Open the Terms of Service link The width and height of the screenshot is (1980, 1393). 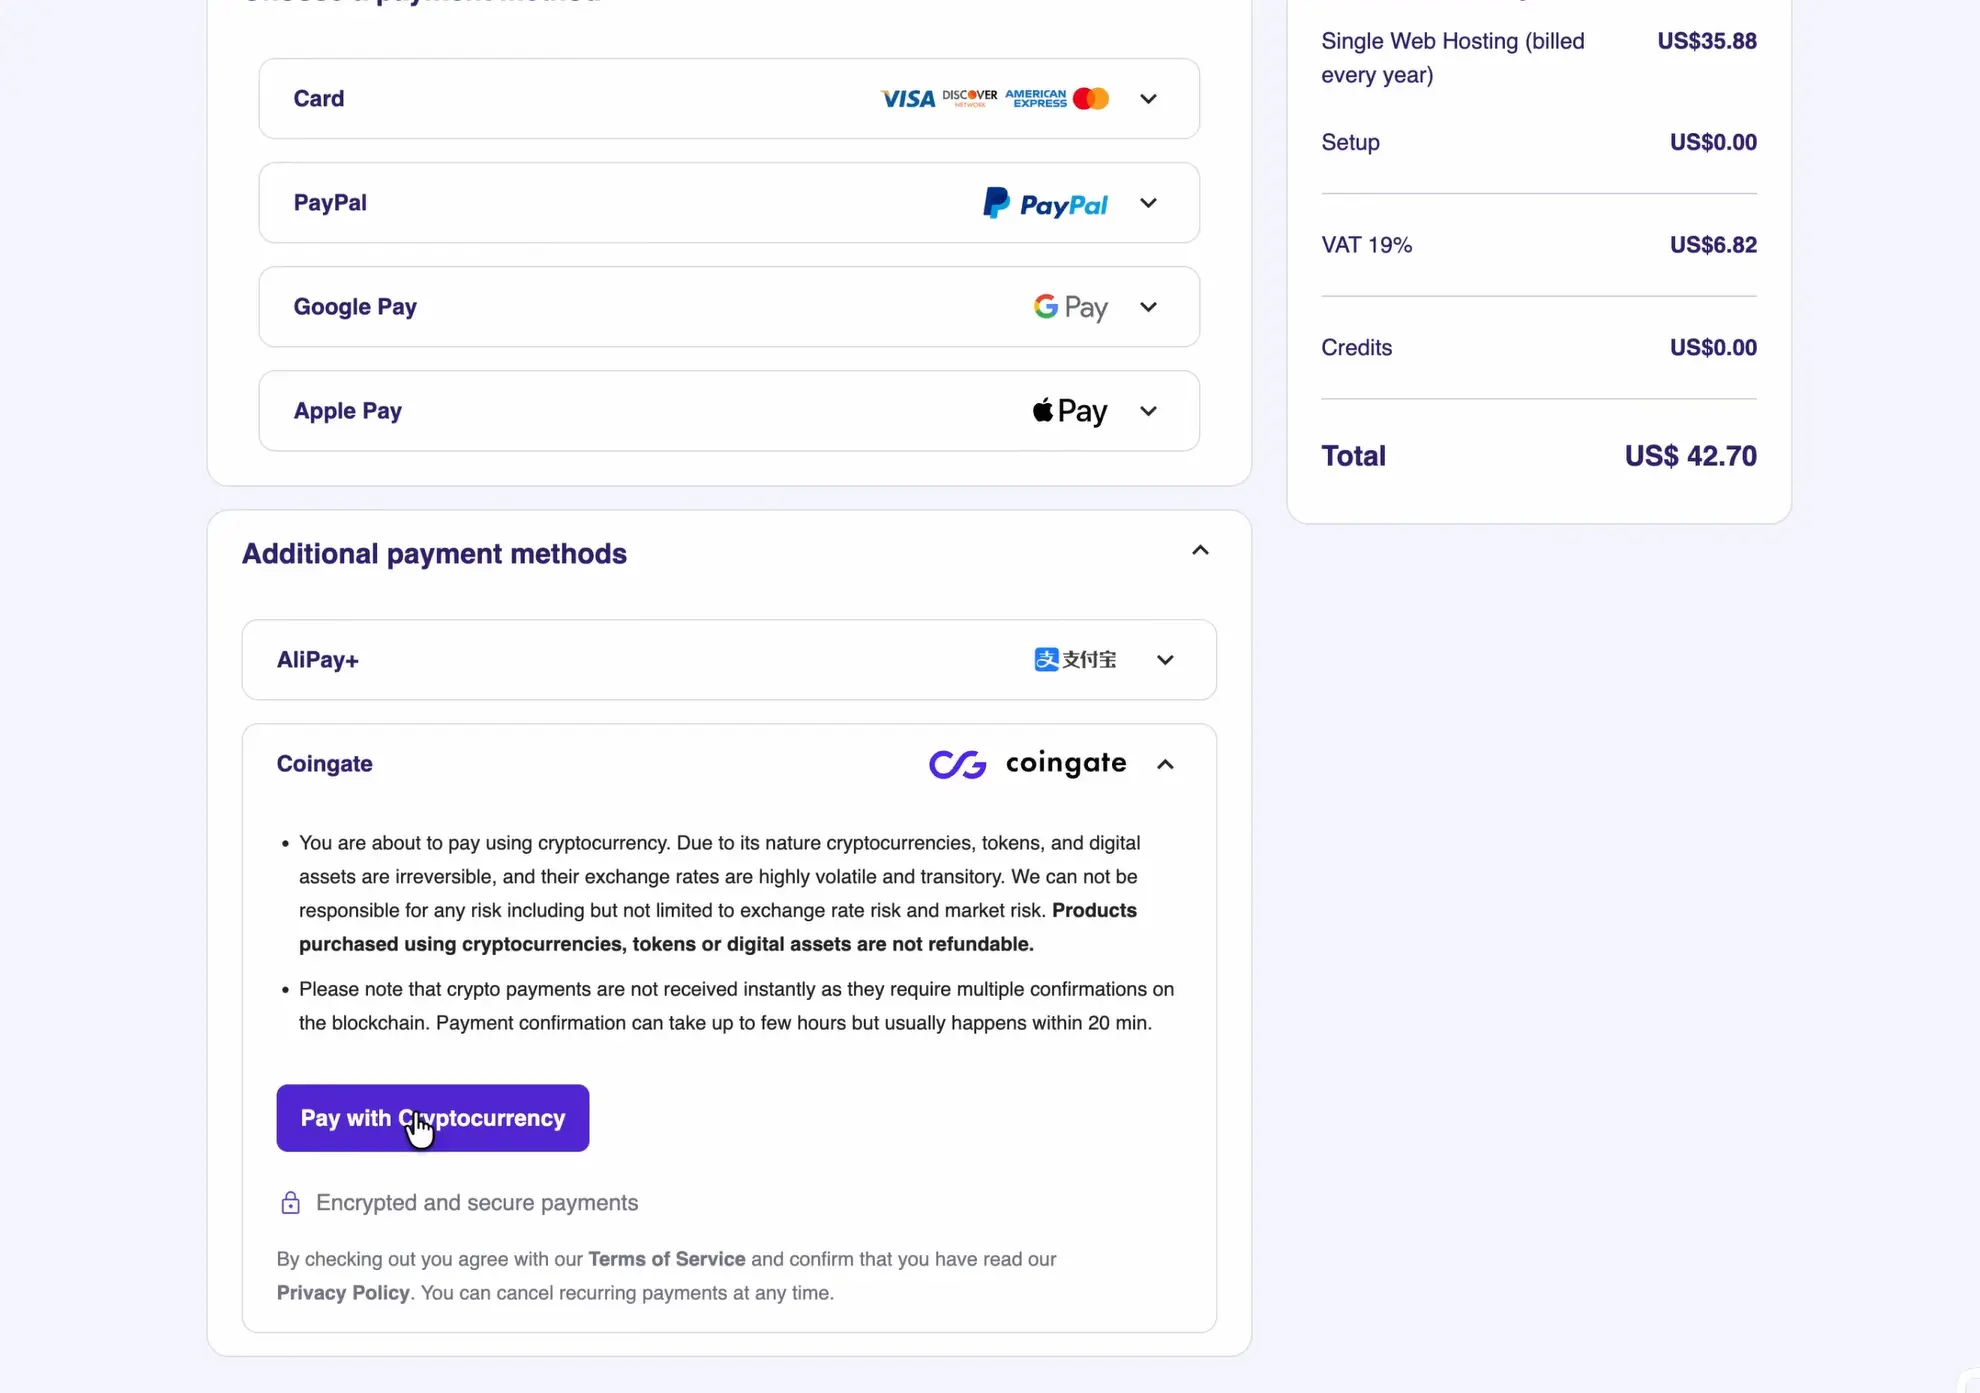click(x=666, y=1259)
